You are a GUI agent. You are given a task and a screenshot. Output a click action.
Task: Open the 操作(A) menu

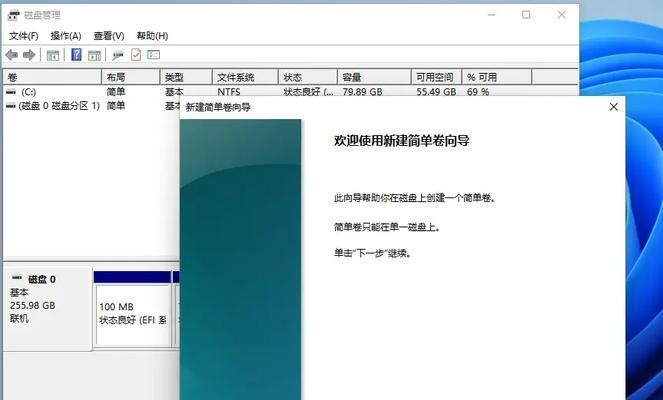(x=66, y=36)
